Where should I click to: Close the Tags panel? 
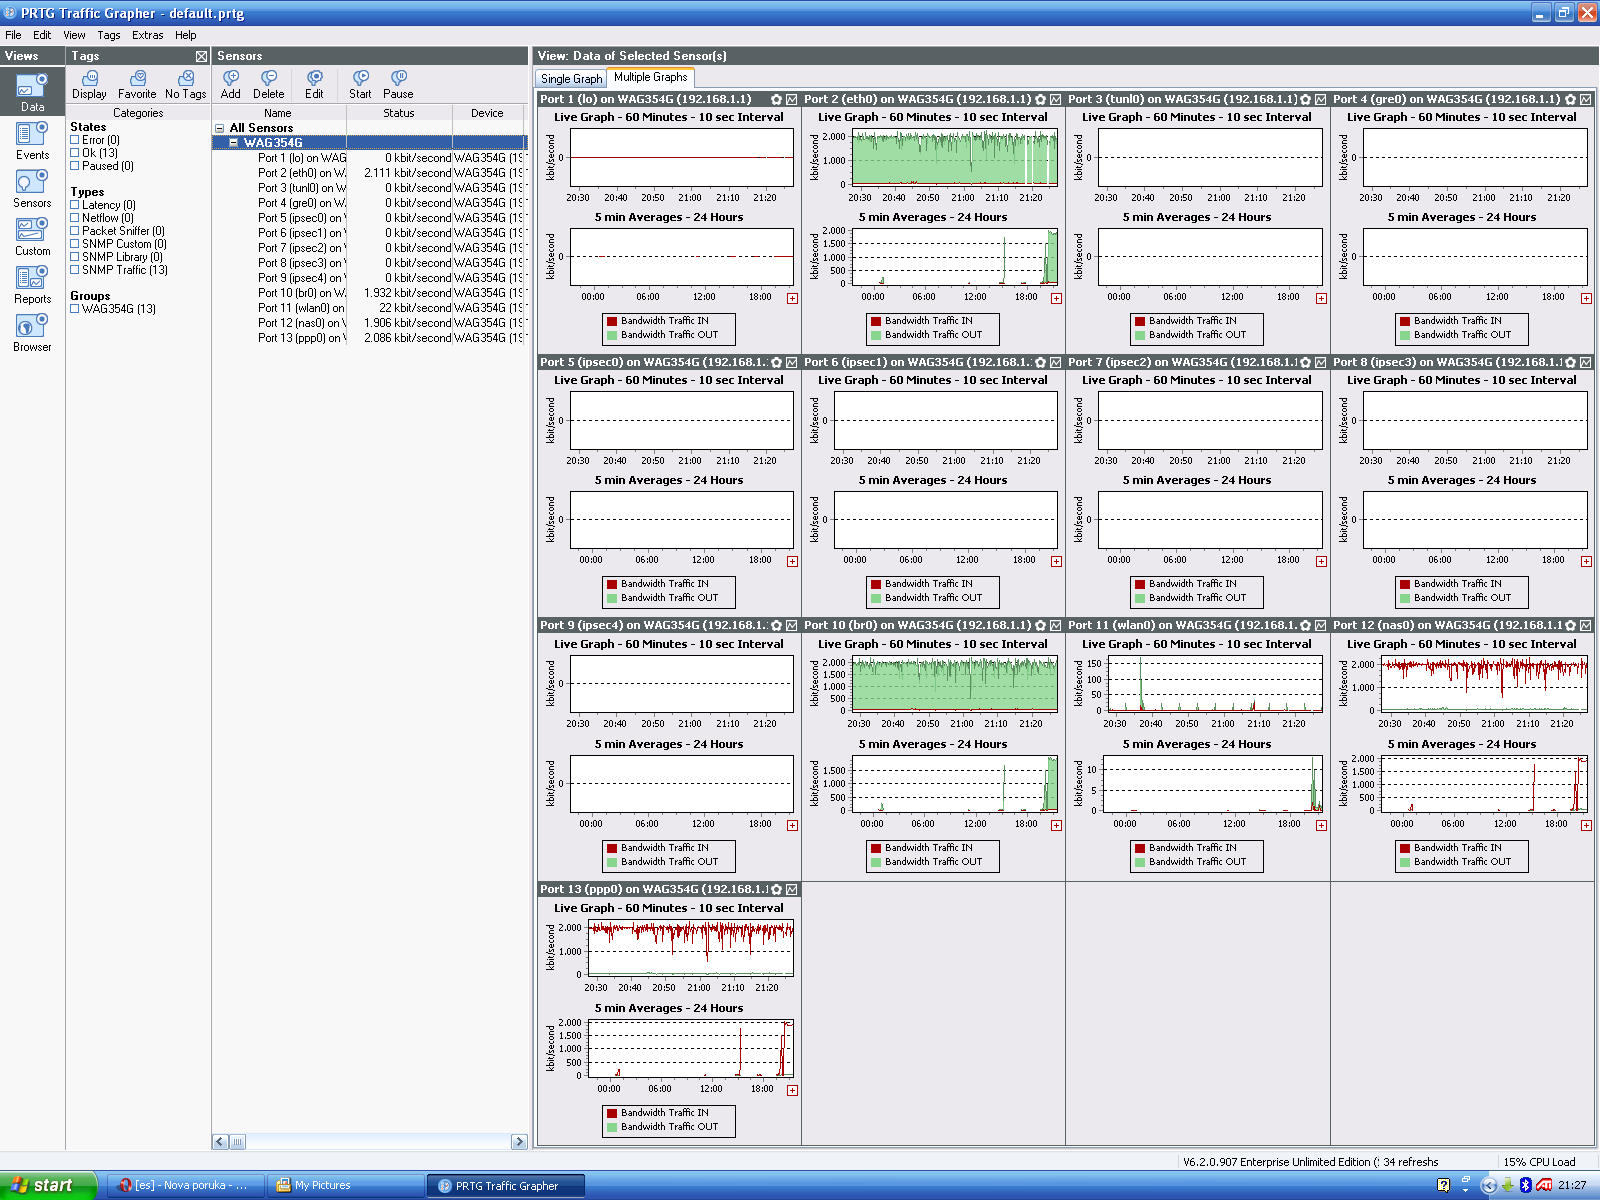(201, 56)
